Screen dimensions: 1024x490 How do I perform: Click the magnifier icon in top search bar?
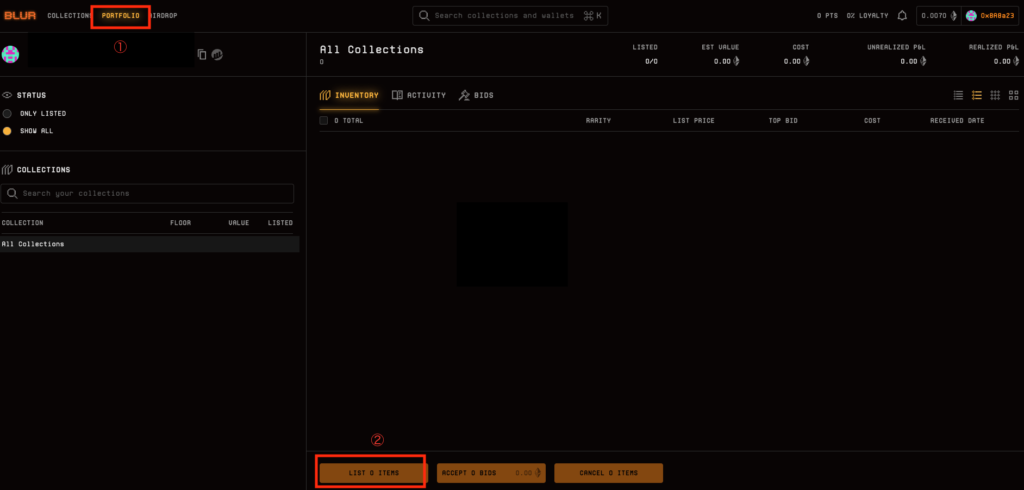click(x=424, y=16)
